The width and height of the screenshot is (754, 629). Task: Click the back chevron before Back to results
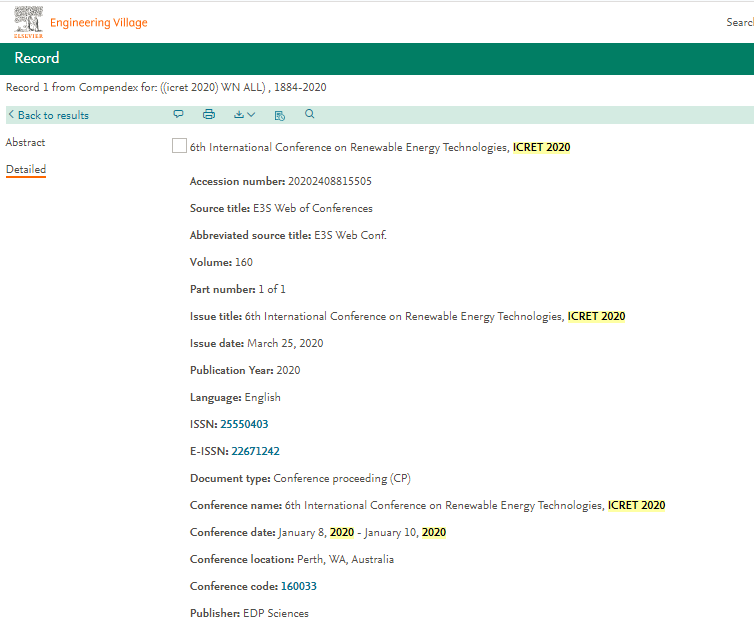[11, 115]
